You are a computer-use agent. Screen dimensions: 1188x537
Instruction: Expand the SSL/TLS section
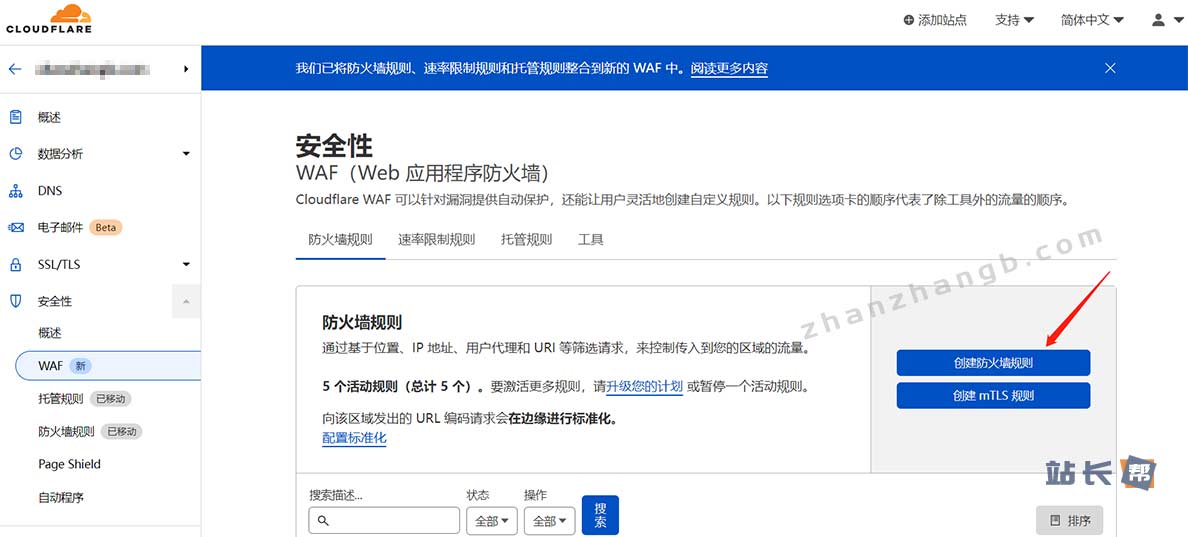[x=186, y=265]
